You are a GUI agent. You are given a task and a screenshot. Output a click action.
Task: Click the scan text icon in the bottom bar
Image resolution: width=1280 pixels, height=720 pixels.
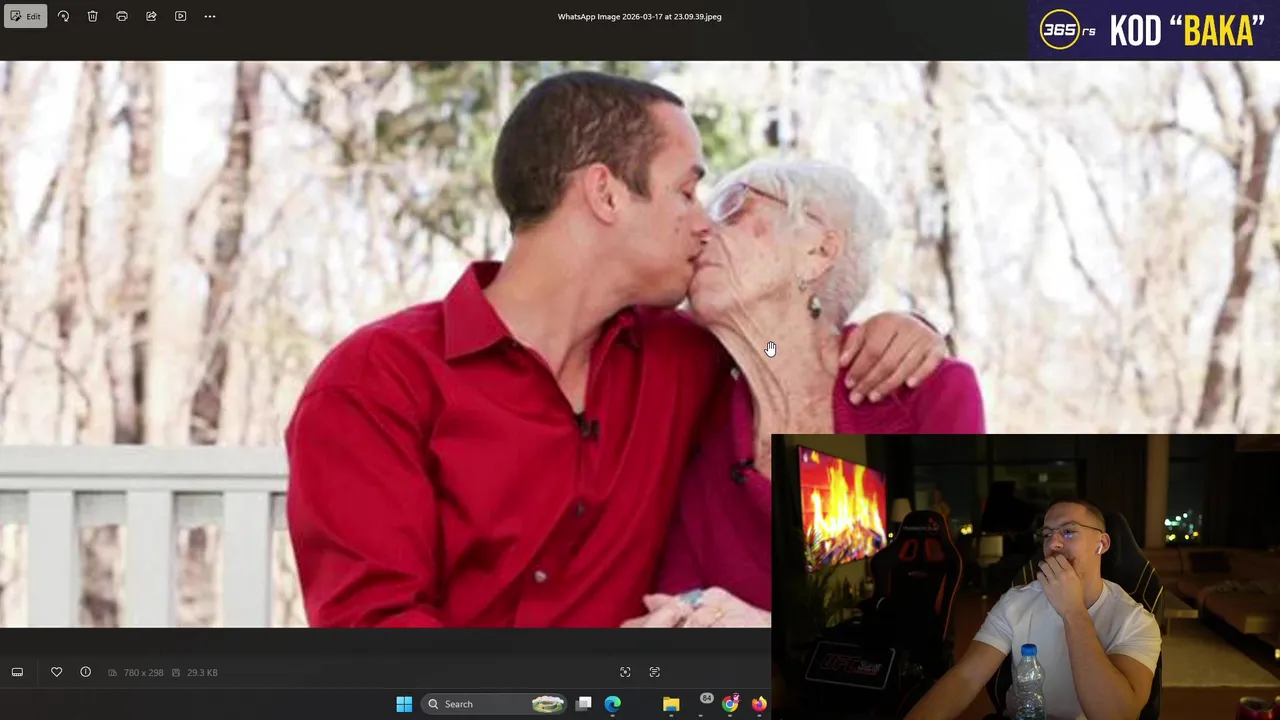[x=655, y=672]
